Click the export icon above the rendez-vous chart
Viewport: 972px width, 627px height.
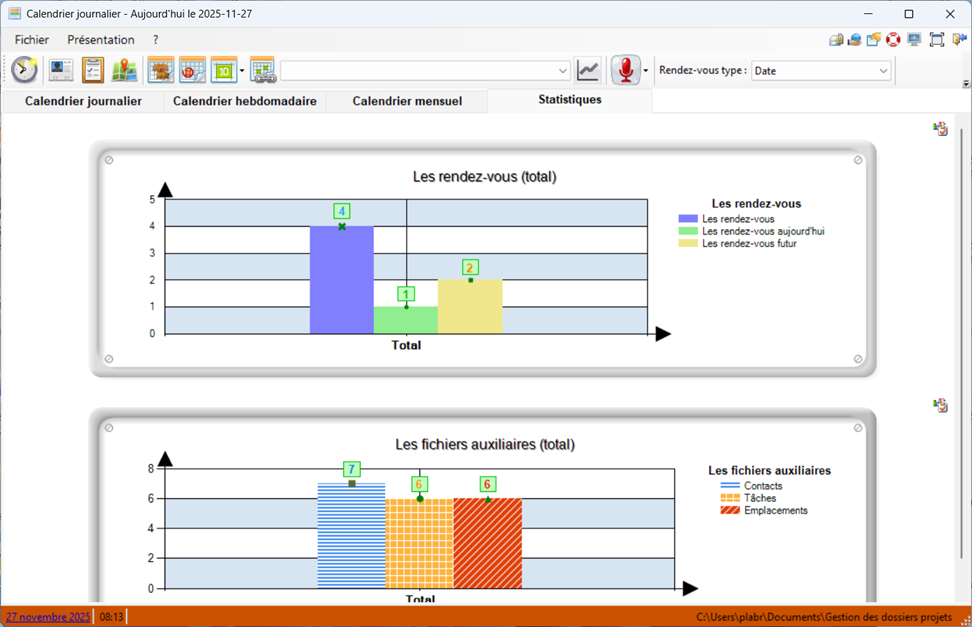[940, 129]
